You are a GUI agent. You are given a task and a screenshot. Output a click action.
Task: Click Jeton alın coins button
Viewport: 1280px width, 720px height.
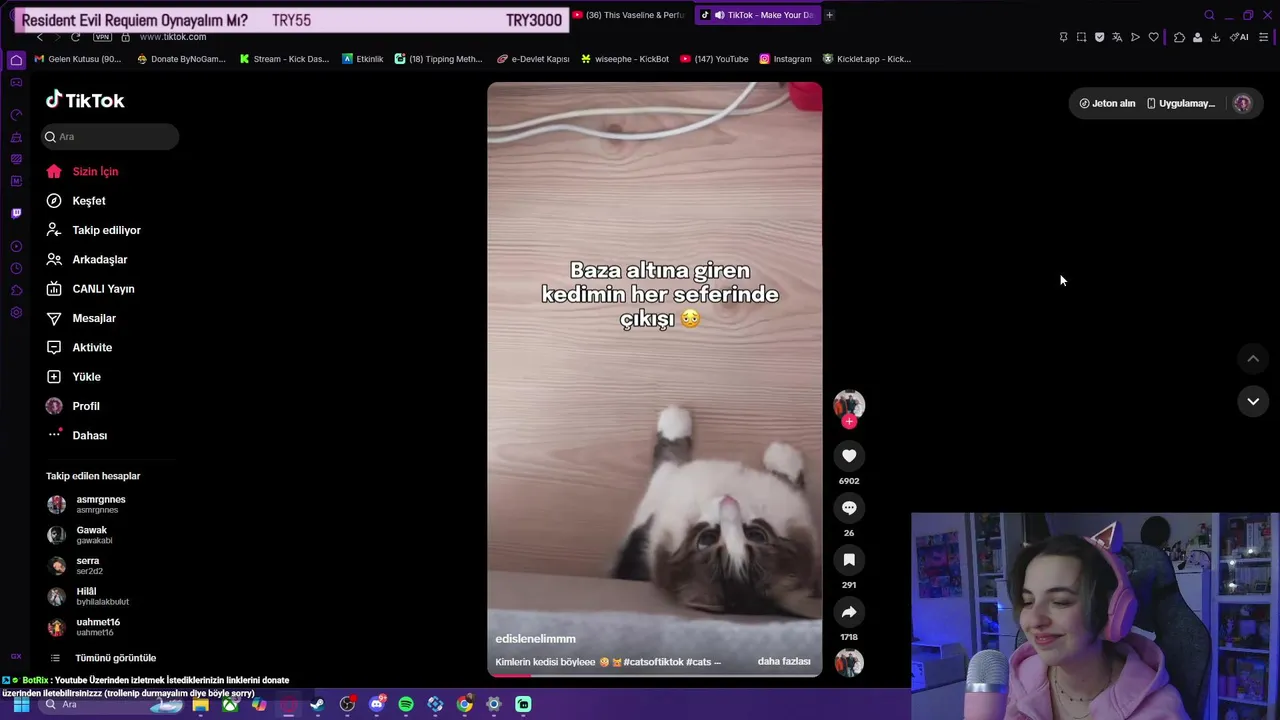click(1107, 103)
